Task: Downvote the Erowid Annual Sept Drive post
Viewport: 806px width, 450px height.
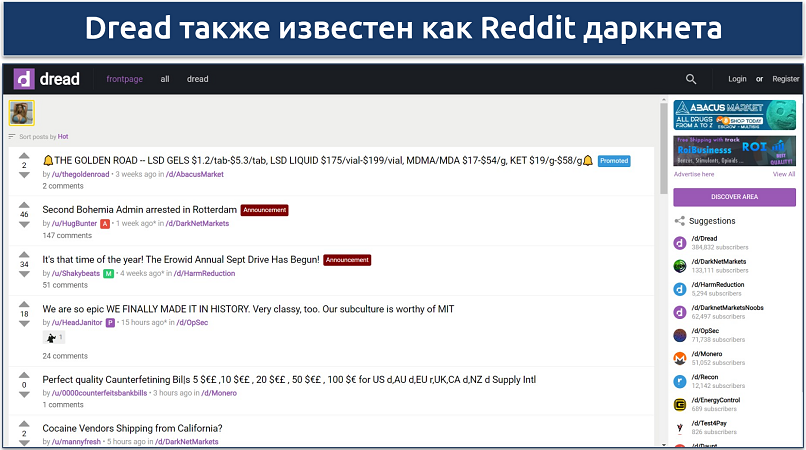Action: coord(24,275)
